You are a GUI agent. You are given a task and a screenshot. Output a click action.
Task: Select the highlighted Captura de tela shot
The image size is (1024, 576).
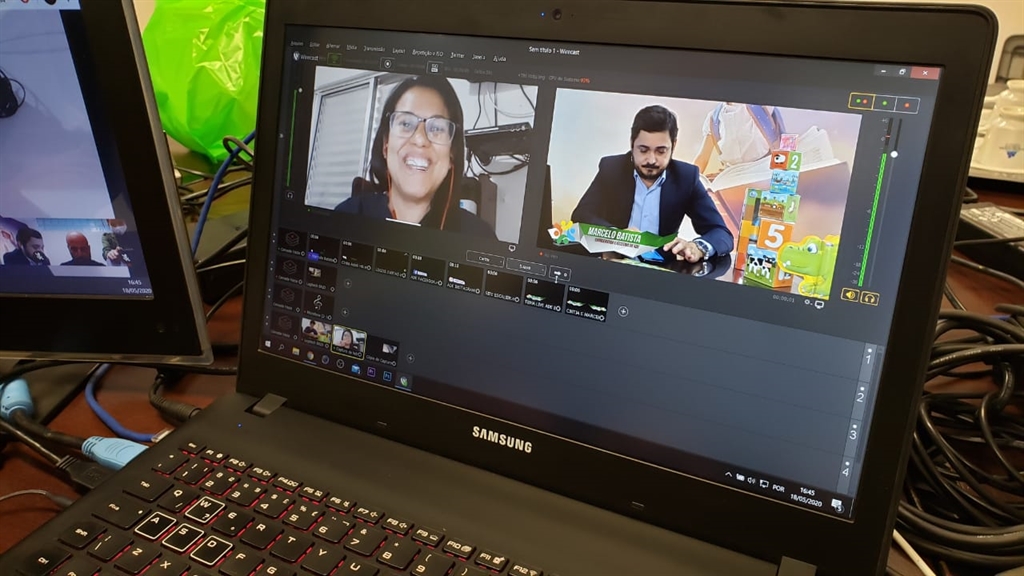(348, 341)
